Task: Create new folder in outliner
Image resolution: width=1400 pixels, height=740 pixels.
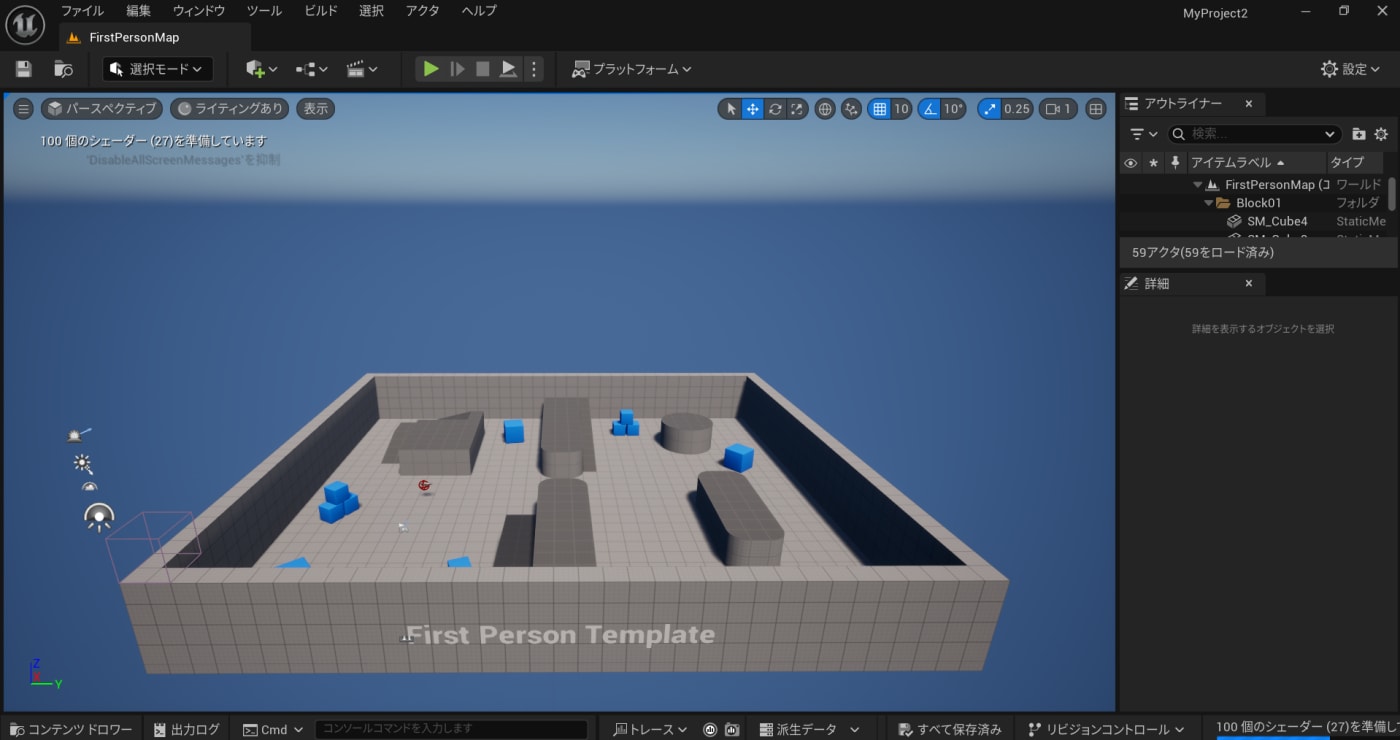Action: [x=1359, y=133]
